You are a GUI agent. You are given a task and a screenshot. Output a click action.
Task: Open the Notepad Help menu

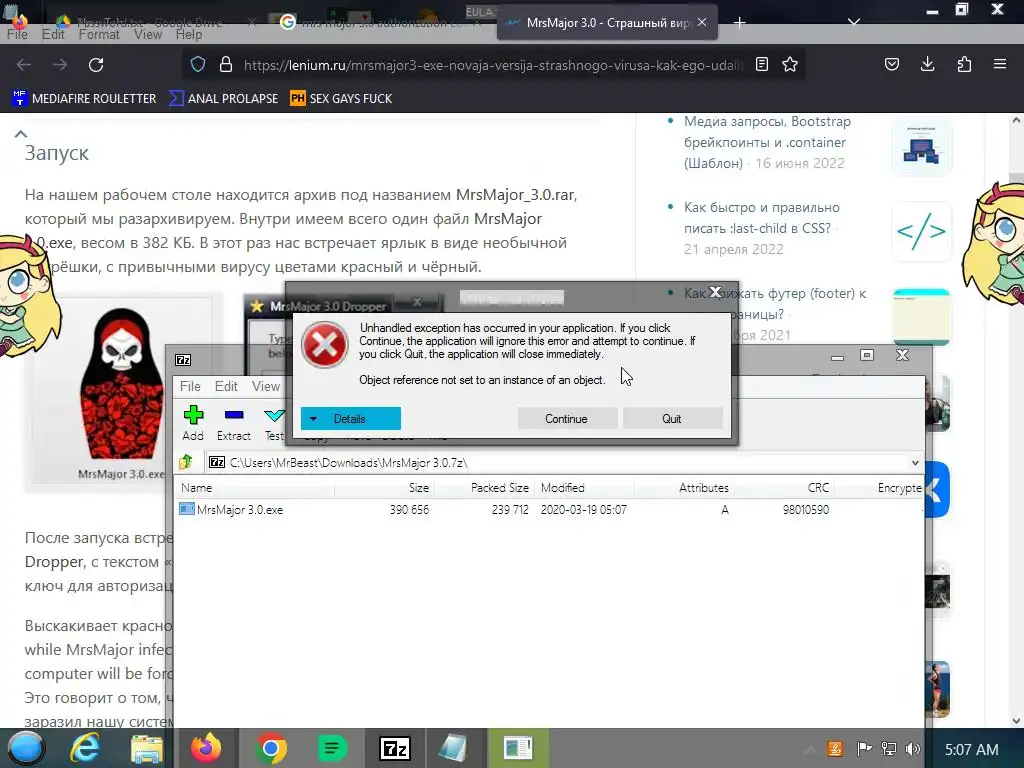[189, 35]
